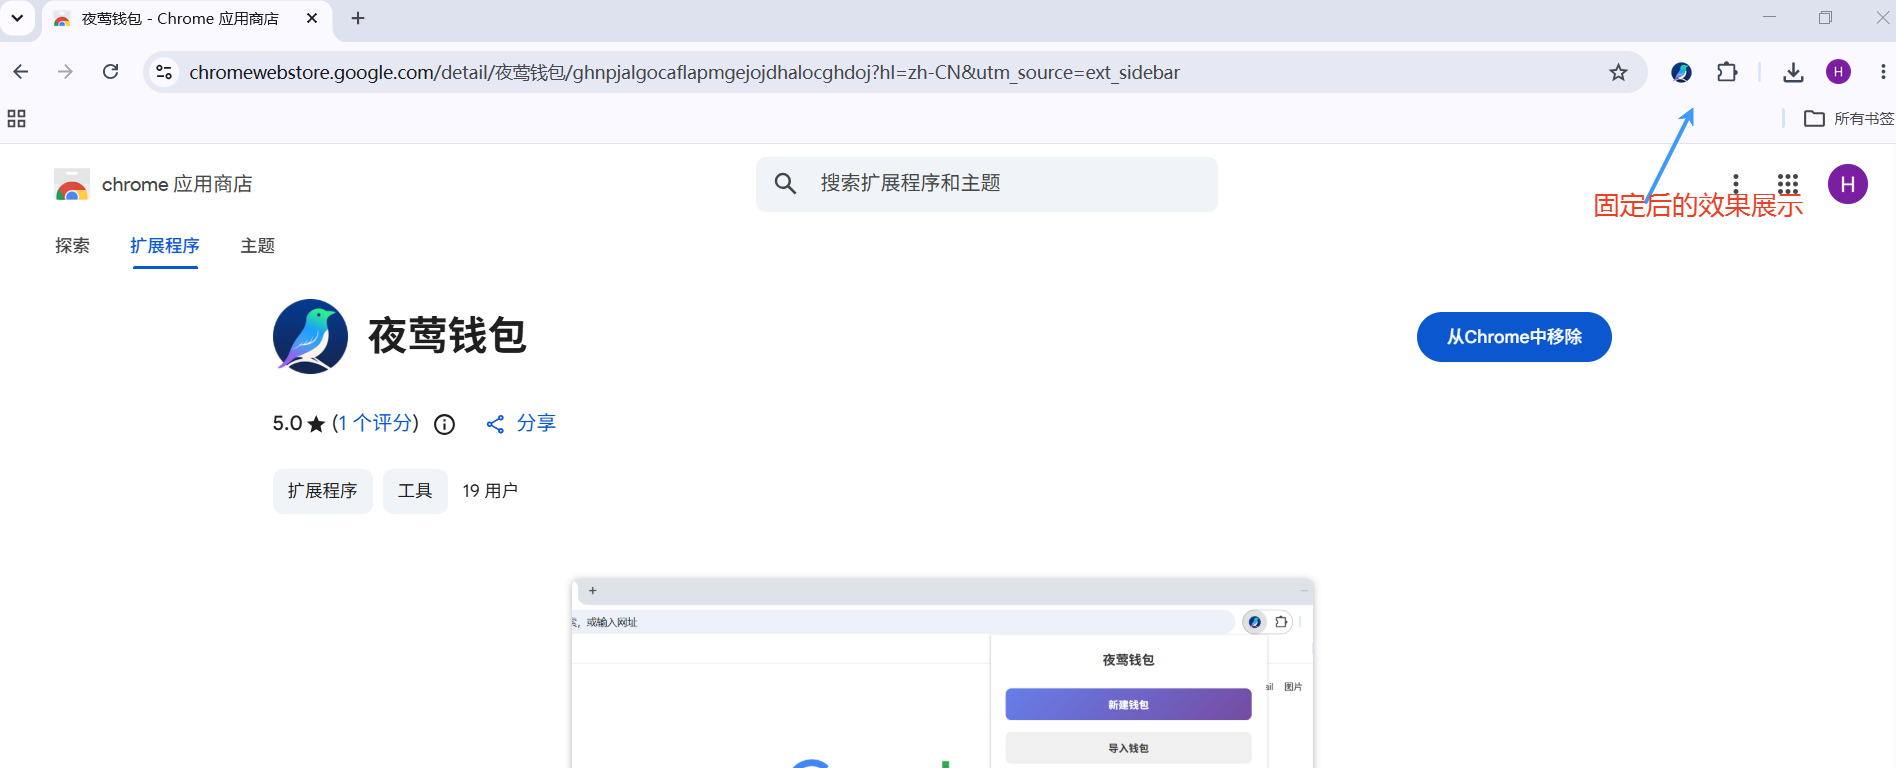Click the 扩展程序 category chip
Viewport: 1896px width, 768px height.
tap(323, 491)
